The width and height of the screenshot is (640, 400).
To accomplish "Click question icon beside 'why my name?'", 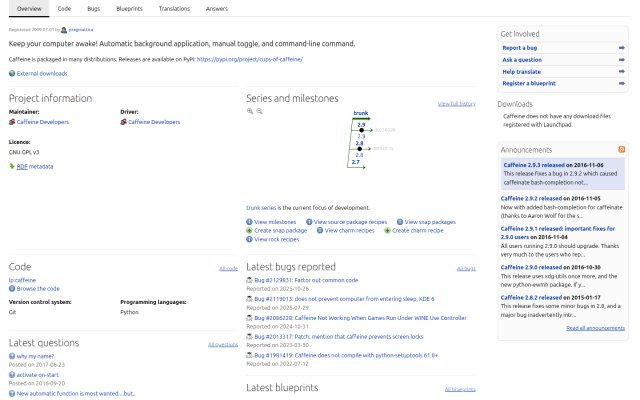I will [x=12, y=356].
